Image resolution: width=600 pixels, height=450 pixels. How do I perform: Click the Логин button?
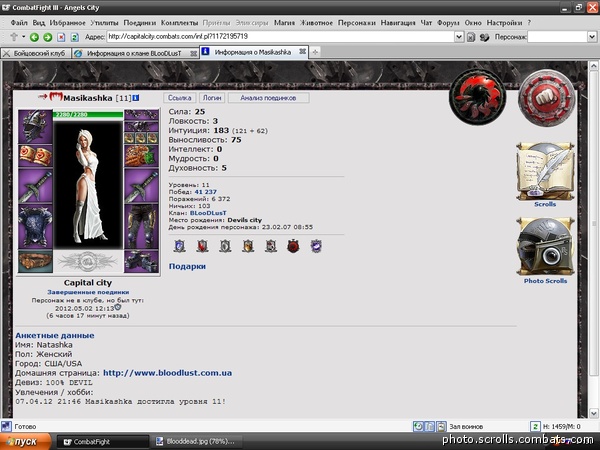click(212, 98)
